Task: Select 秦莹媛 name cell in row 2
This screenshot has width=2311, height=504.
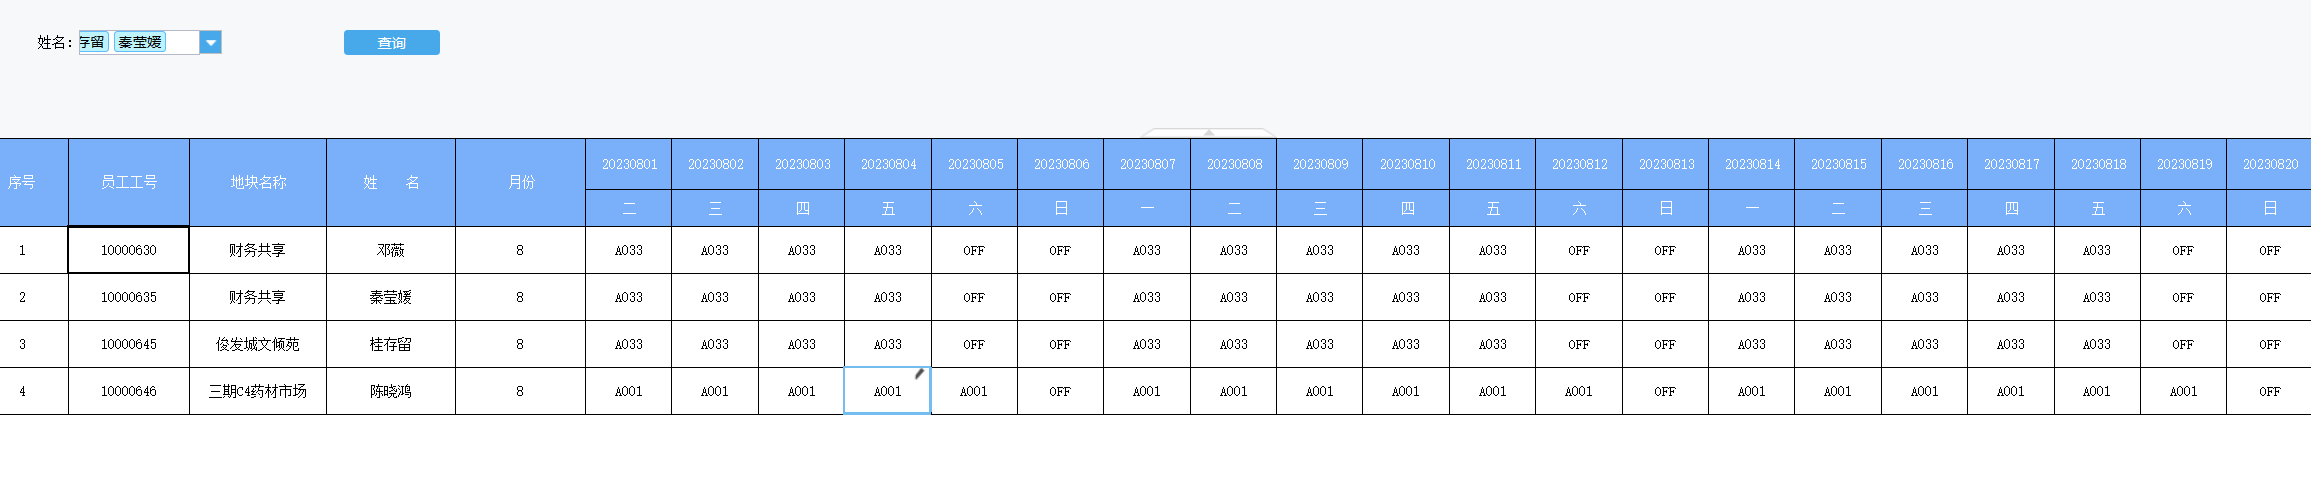Action: point(391,297)
